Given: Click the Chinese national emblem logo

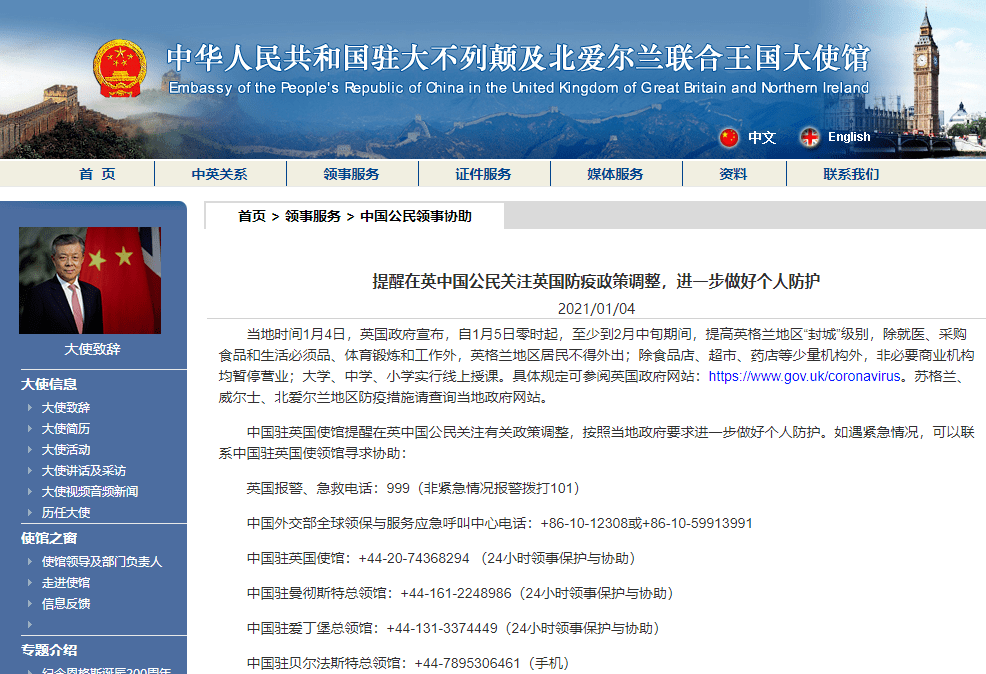Looking at the screenshot, I should (119, 69).
